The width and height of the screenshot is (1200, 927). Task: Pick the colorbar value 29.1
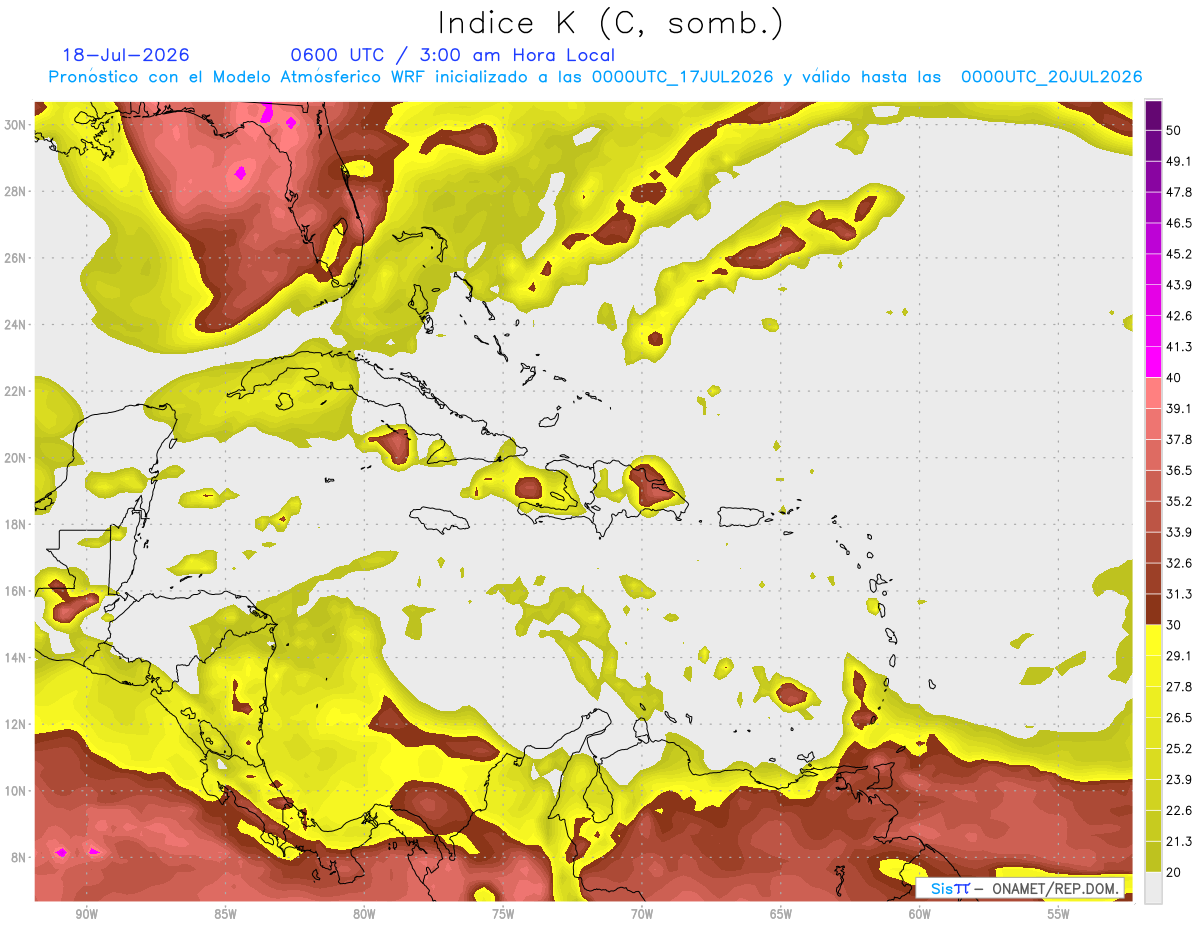[1180, 656]
